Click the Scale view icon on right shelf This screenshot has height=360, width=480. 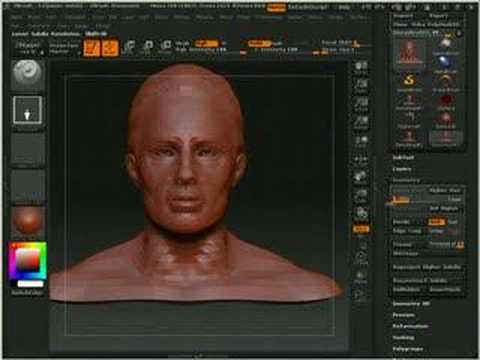(361, 196)
